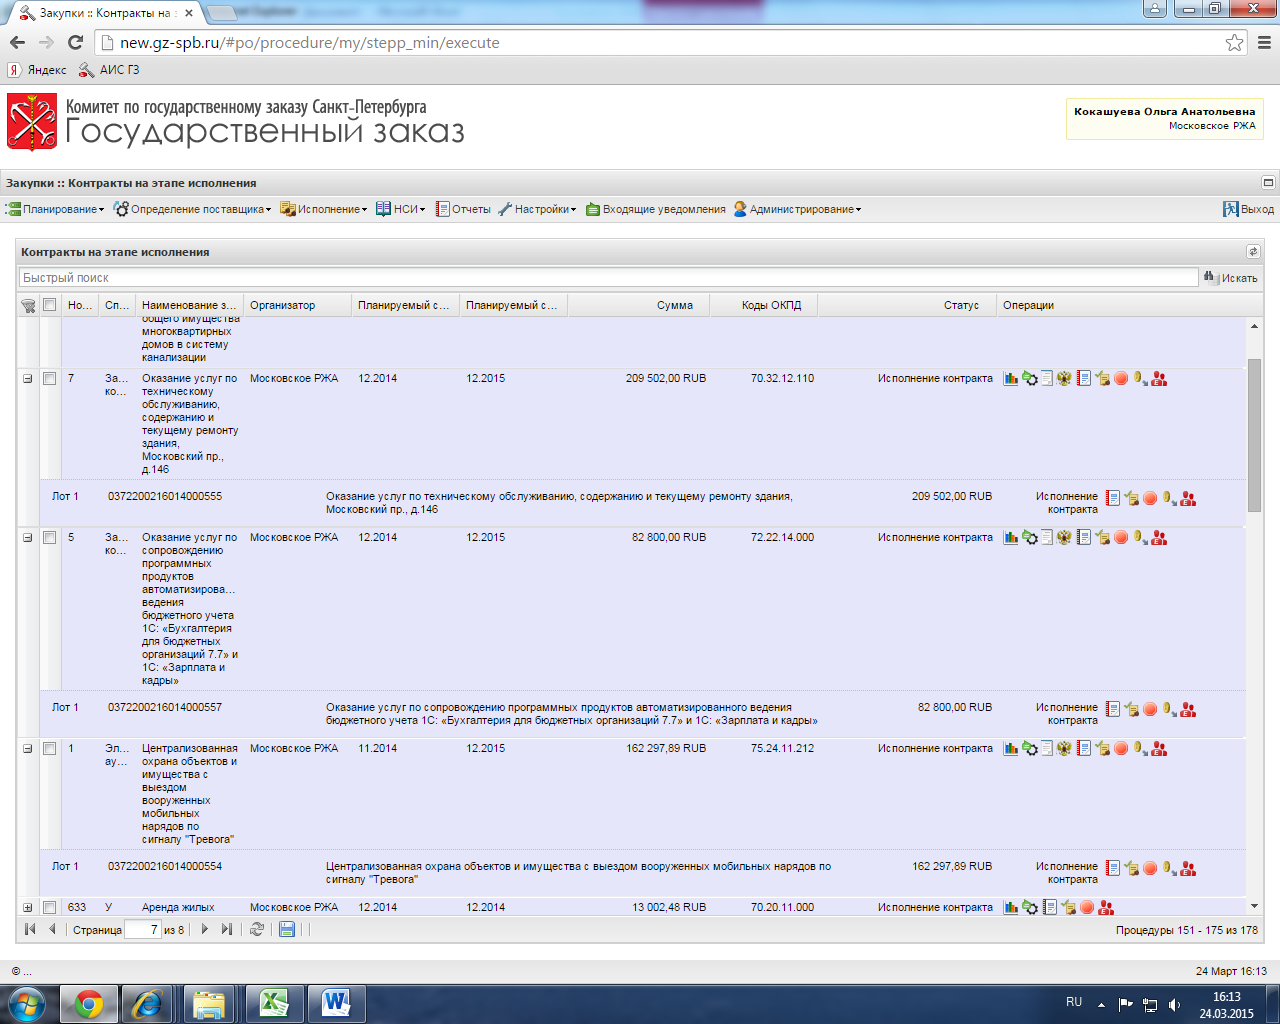Click the blue save floppy disk icon
The width and height of the screenshot is (1280, 1024).
tap(287, 929)
